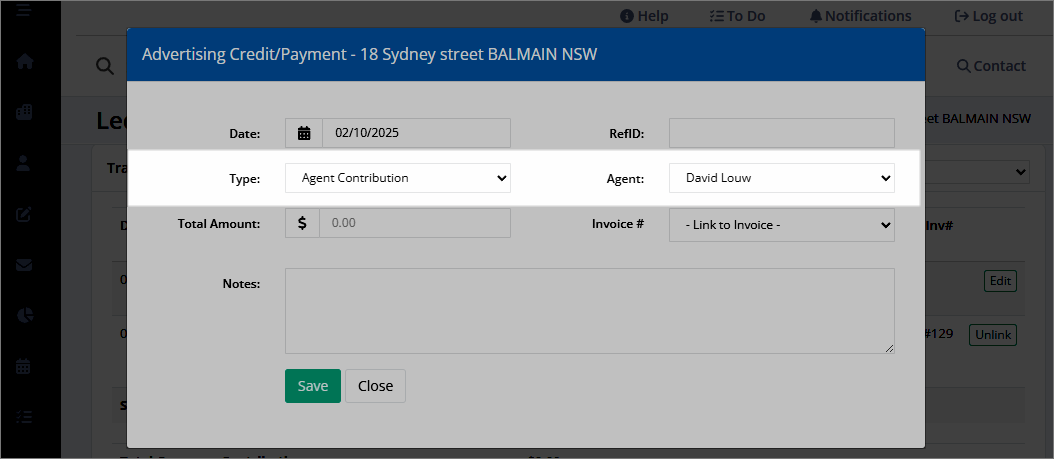Viewport: 1054px width, 459px height.
Task: Click inside the Notes text area
Action: [x=590, y=311]
